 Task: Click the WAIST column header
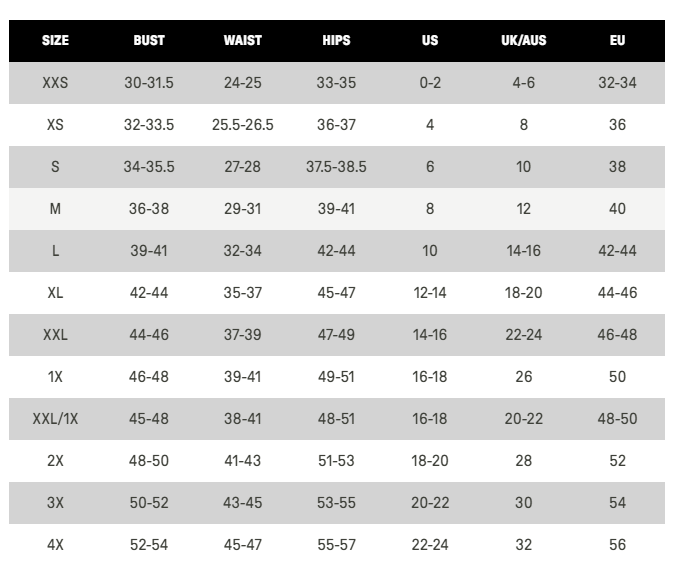[243, 41]
